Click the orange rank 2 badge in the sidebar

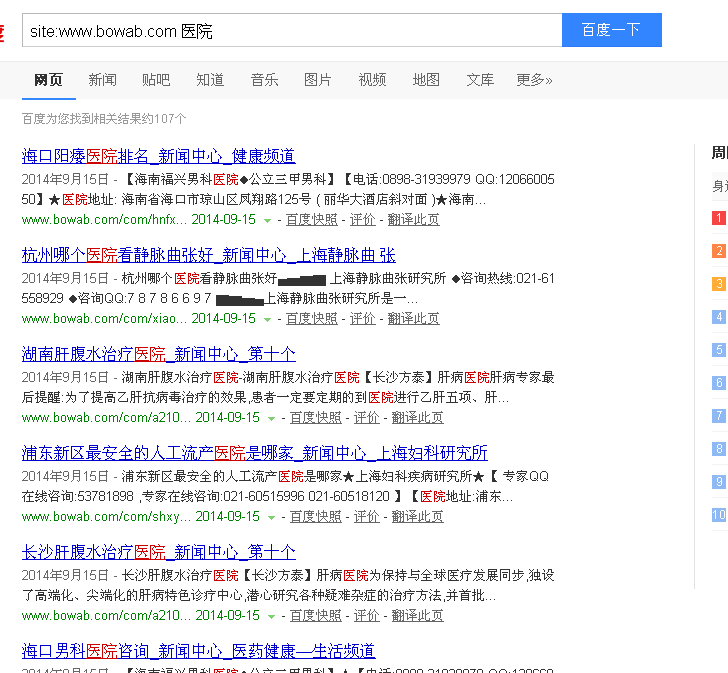719,251
